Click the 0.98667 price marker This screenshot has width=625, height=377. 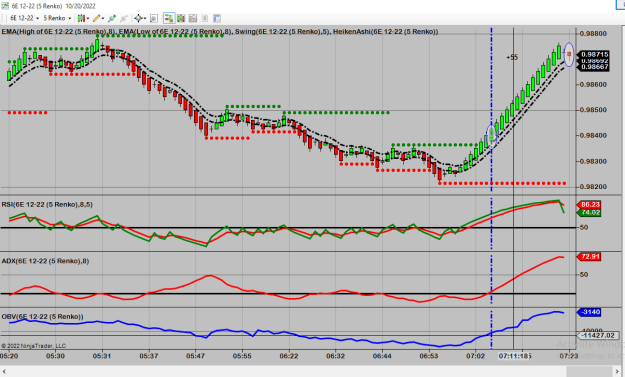[x=594, y=67]
